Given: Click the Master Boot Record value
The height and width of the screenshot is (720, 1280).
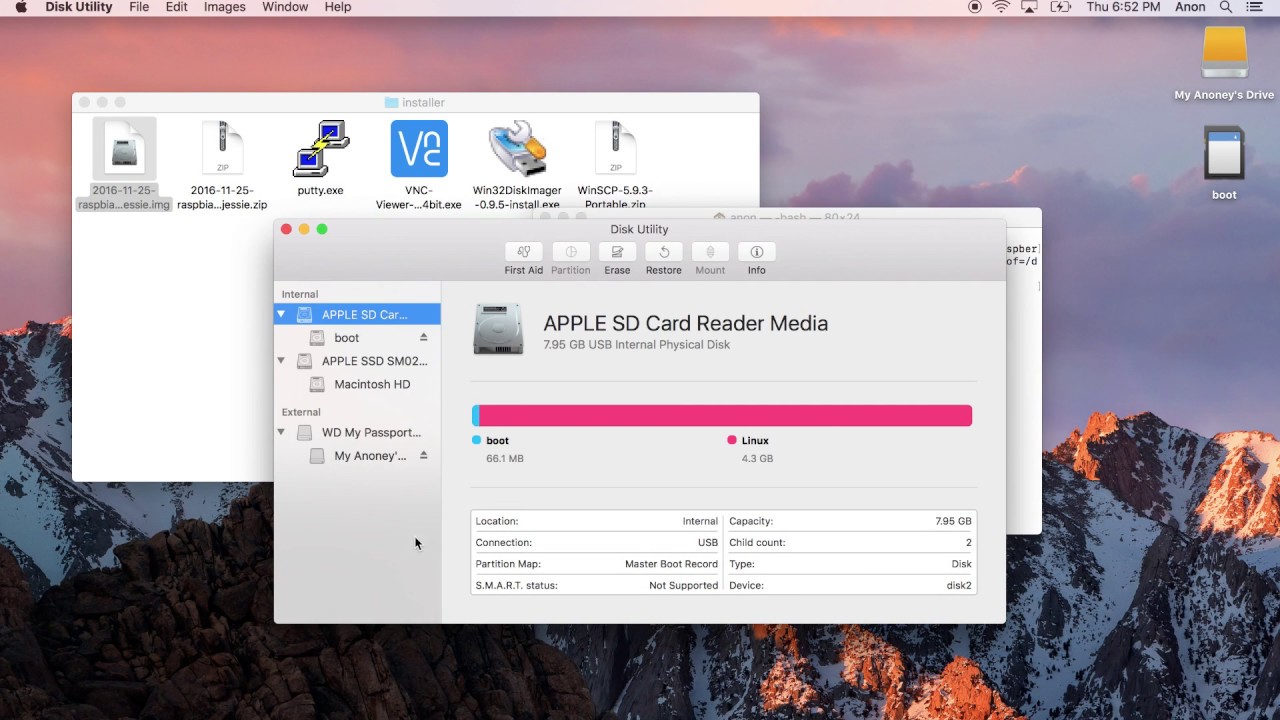Looking at the screenshot, I should coord(671,564).
